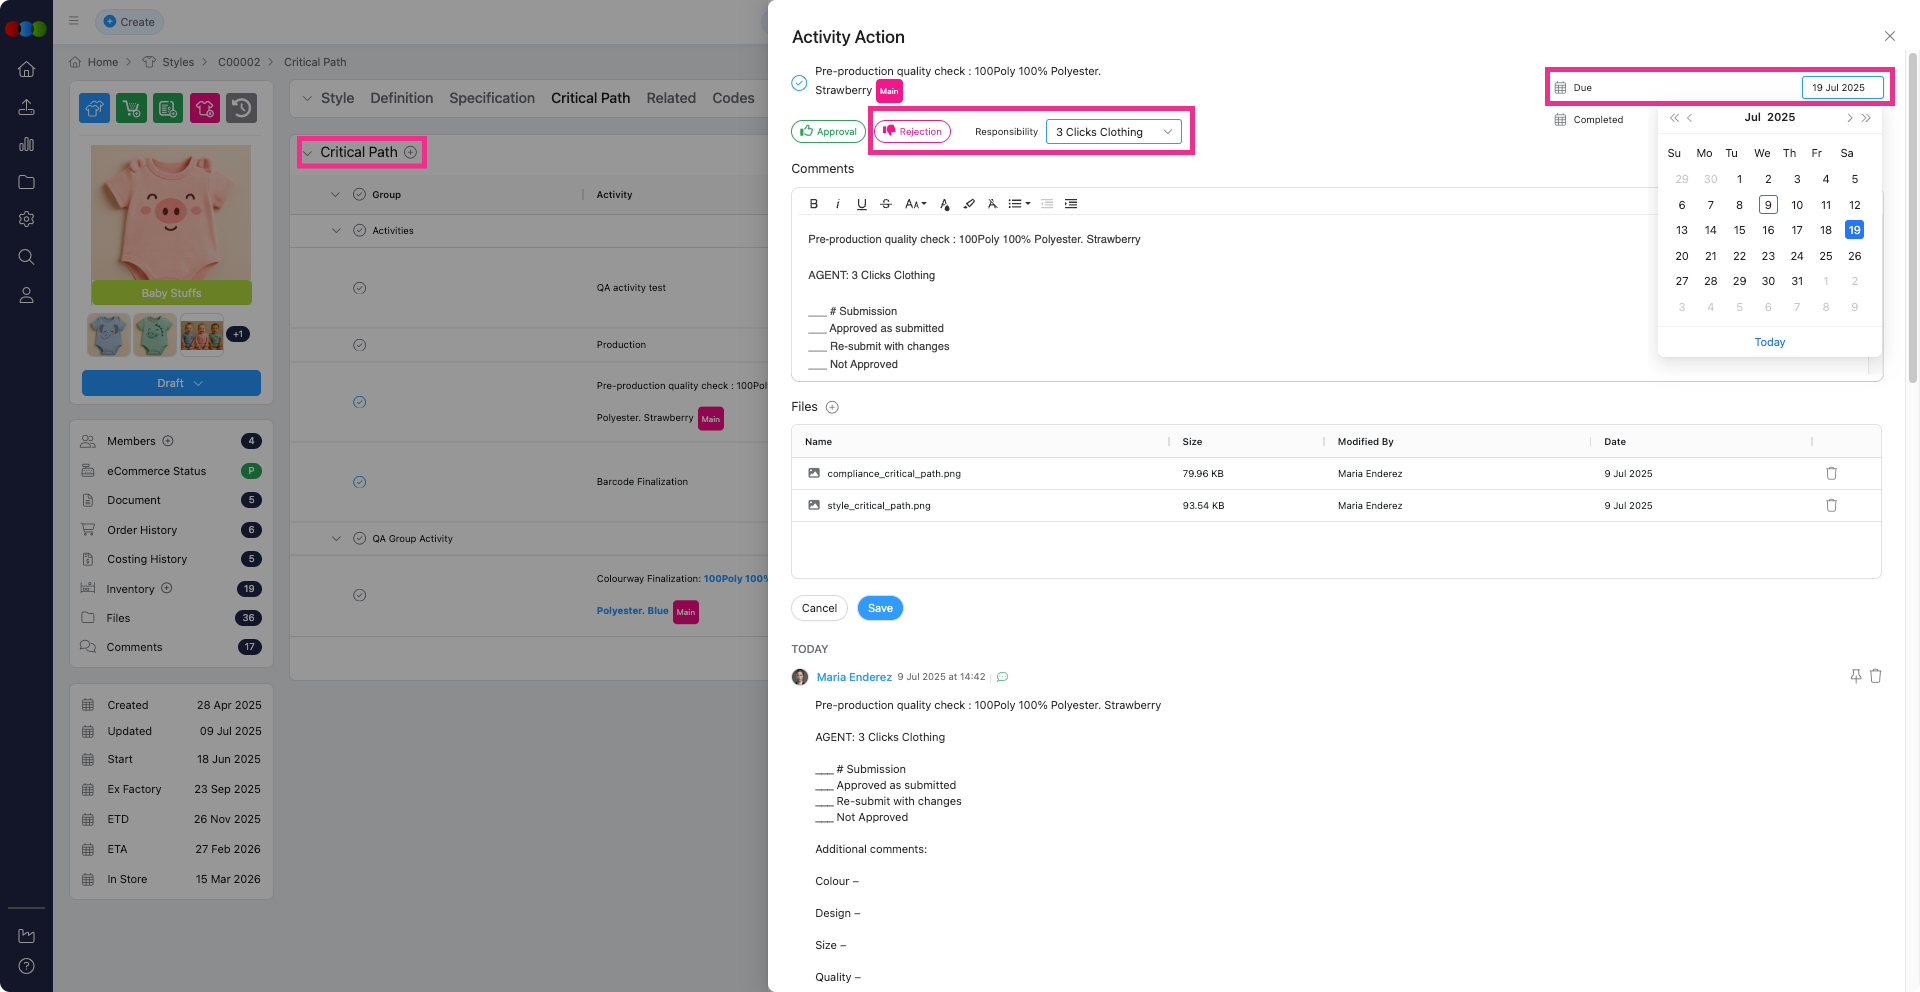
Task: Toggle completion circle for Pre-production quality check
Action: click(799, 83)
